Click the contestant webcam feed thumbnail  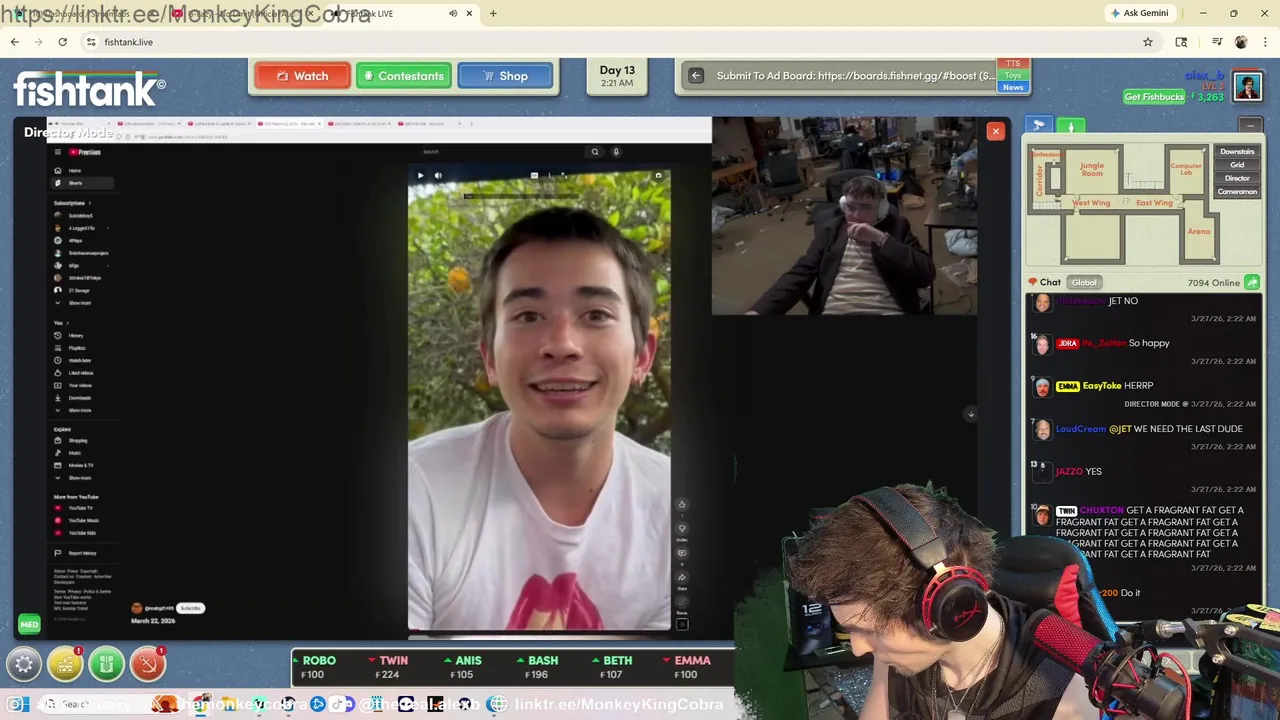[844, 216]
